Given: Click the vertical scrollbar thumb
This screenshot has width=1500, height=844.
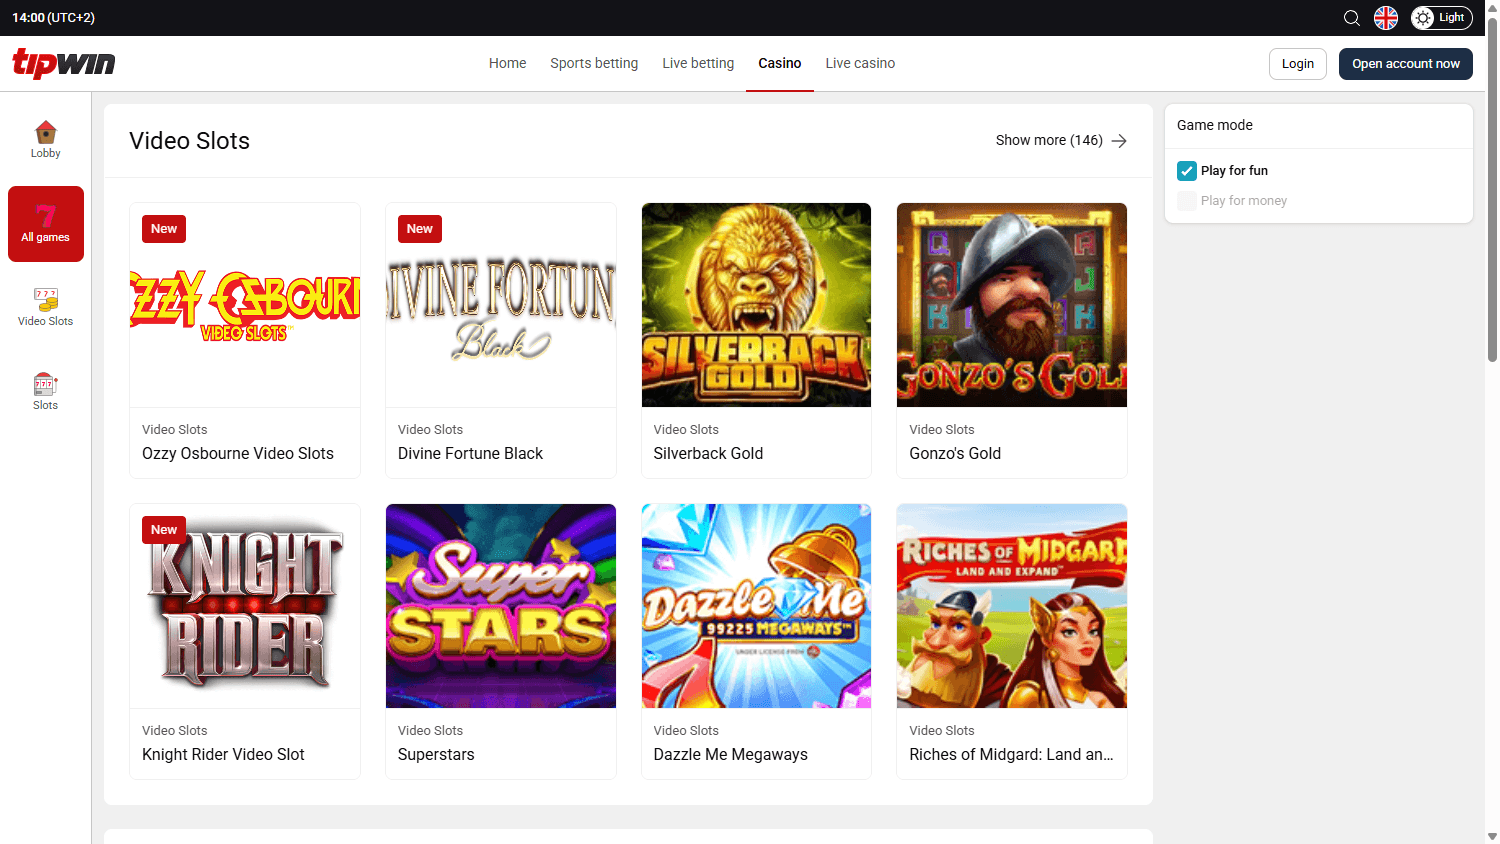Looking at the screenshot, I should coord(1492,188).
